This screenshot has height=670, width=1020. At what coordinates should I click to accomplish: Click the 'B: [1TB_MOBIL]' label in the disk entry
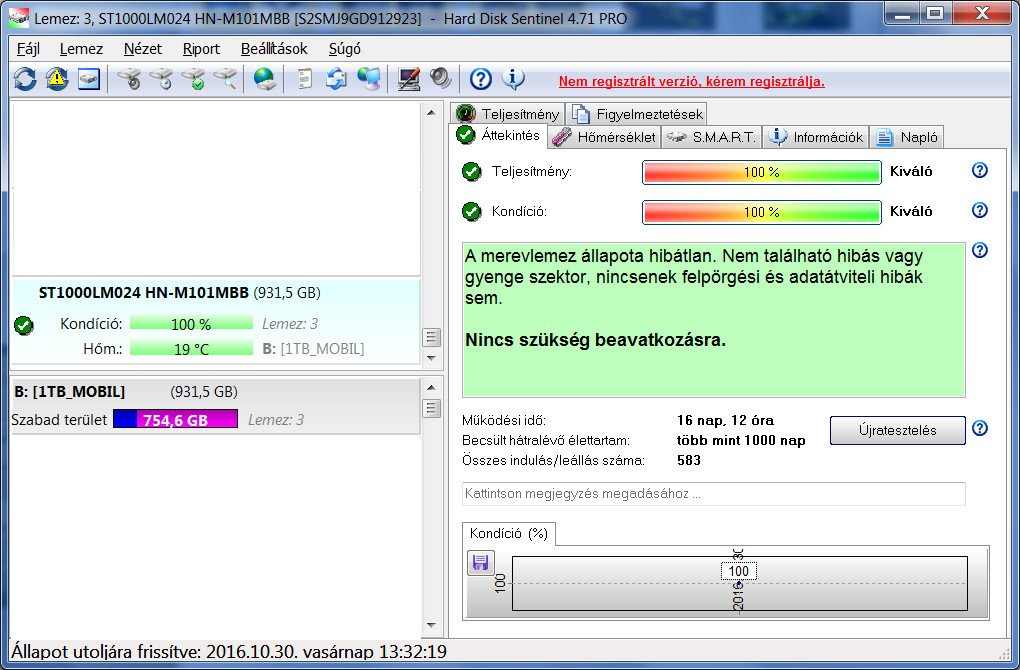point(313,349)
